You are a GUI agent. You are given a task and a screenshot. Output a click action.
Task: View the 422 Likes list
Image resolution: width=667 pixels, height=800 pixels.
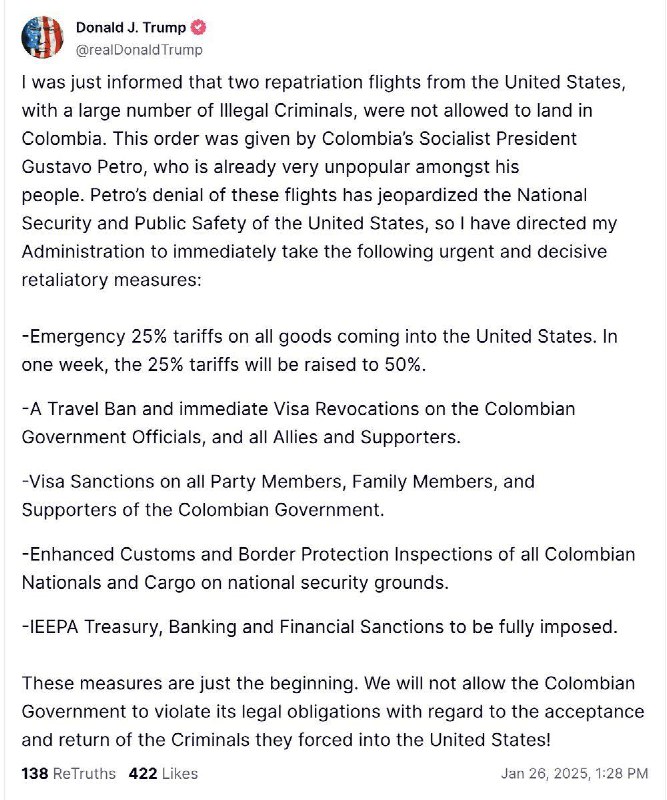pyautogui.click(x=163, y=773)
